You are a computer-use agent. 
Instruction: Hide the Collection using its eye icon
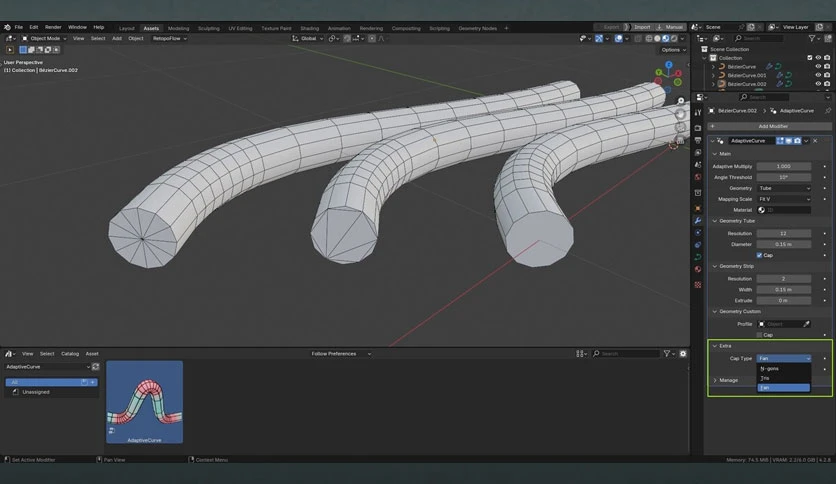[818, 58]
